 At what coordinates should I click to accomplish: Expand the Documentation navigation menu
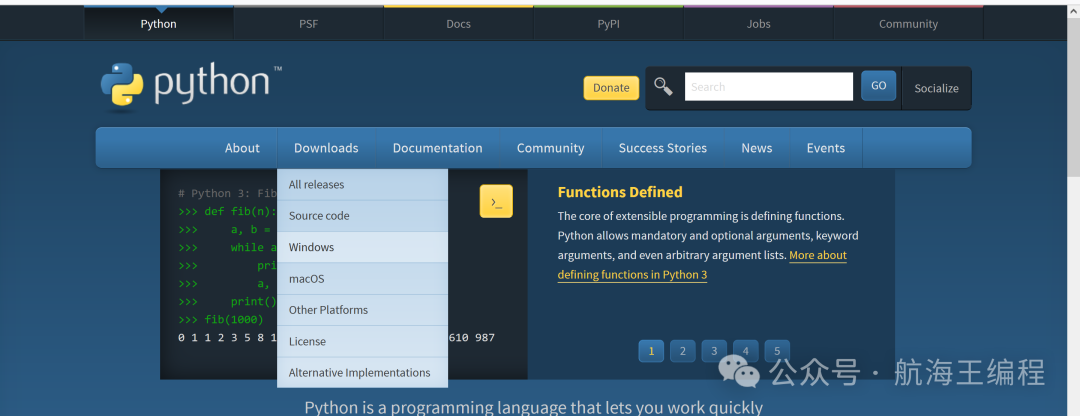click(437, 148)
